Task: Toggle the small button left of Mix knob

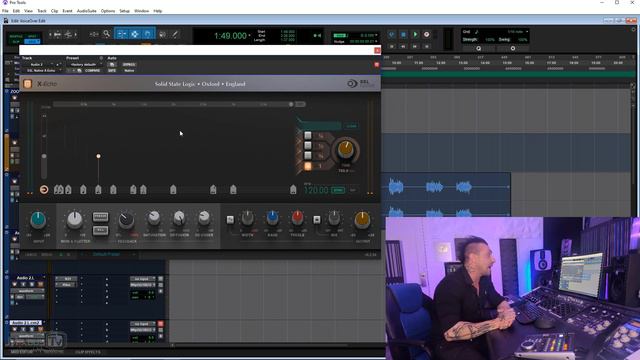Action: pyautogui.click(x=317, y=220)
